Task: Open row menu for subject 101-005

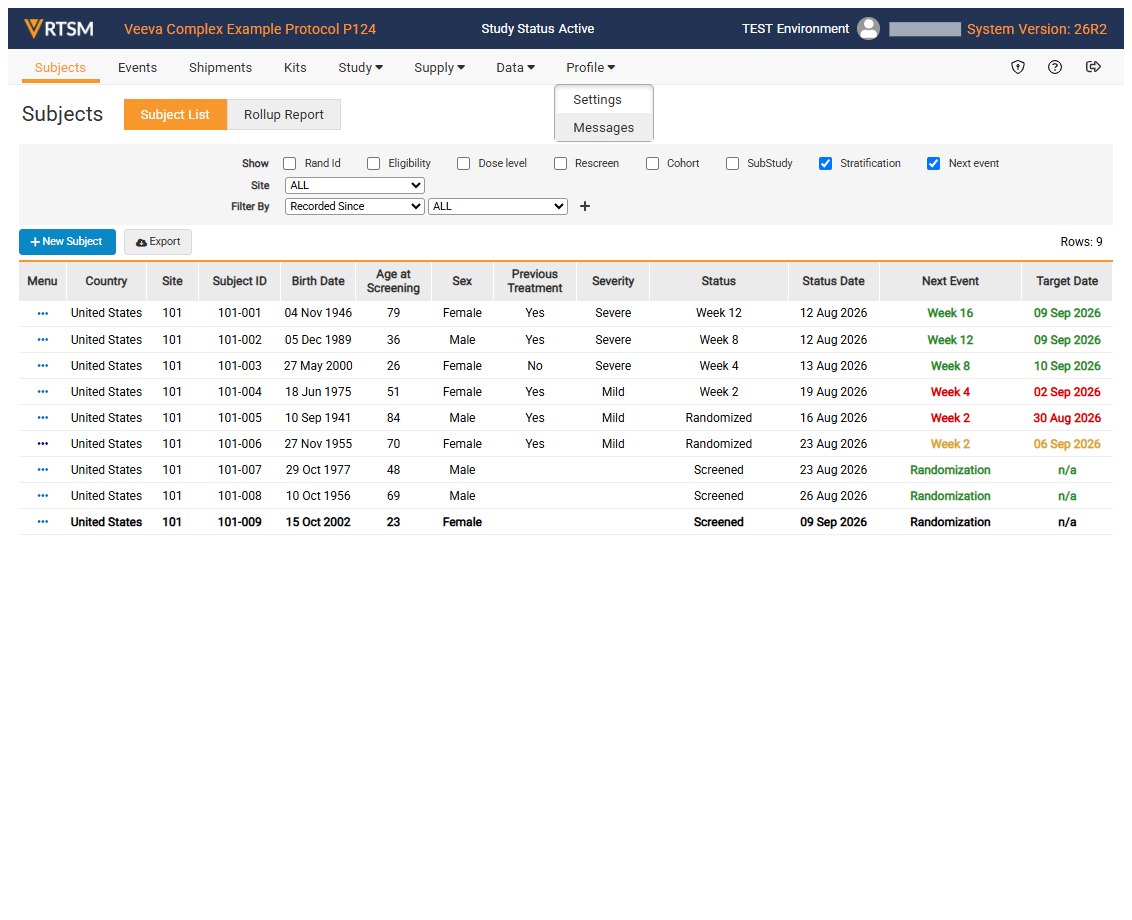Action: (x=43, y=417)
